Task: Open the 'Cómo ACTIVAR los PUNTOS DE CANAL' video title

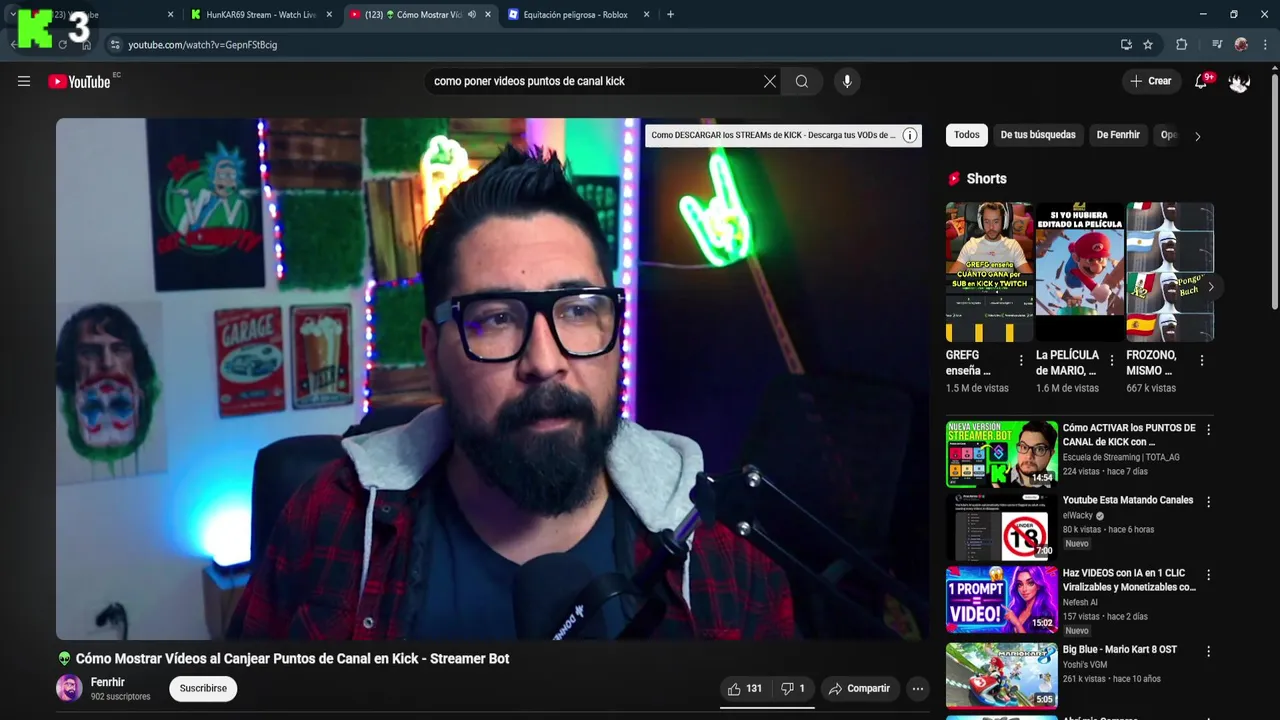Action: pyautogui.click(x=1129, y=435)
